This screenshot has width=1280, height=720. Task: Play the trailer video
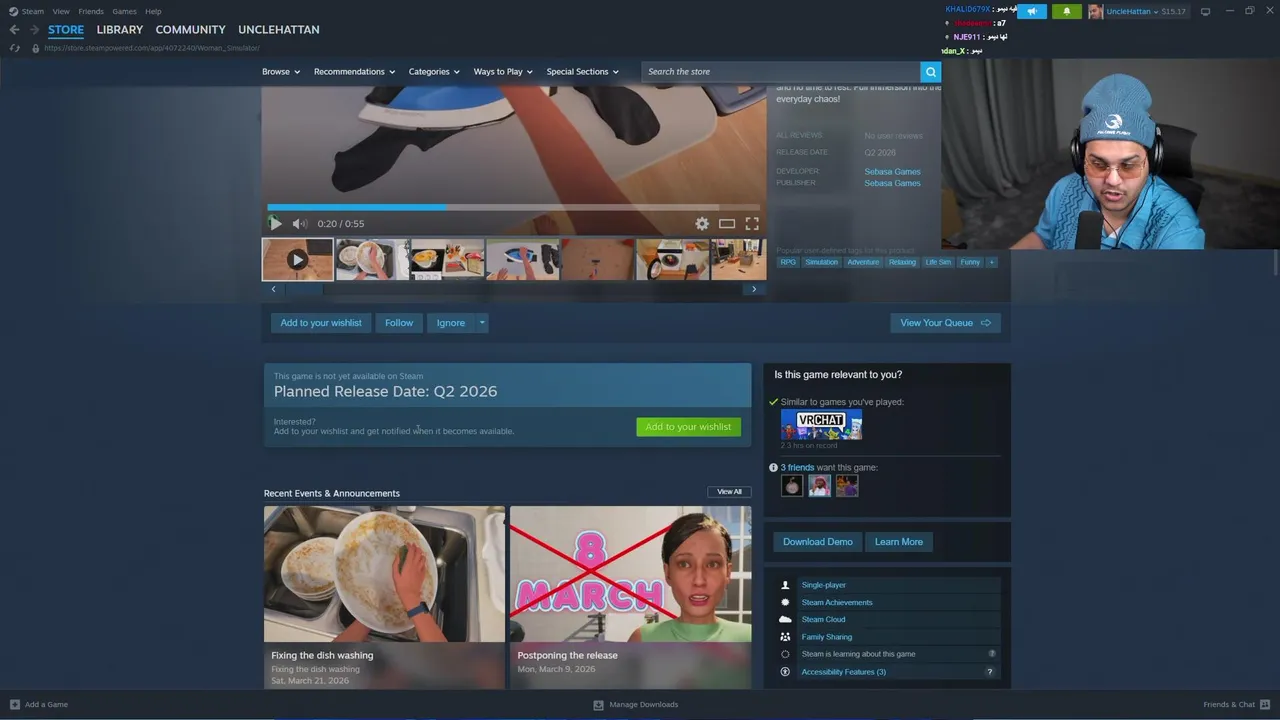pos(276,224)
